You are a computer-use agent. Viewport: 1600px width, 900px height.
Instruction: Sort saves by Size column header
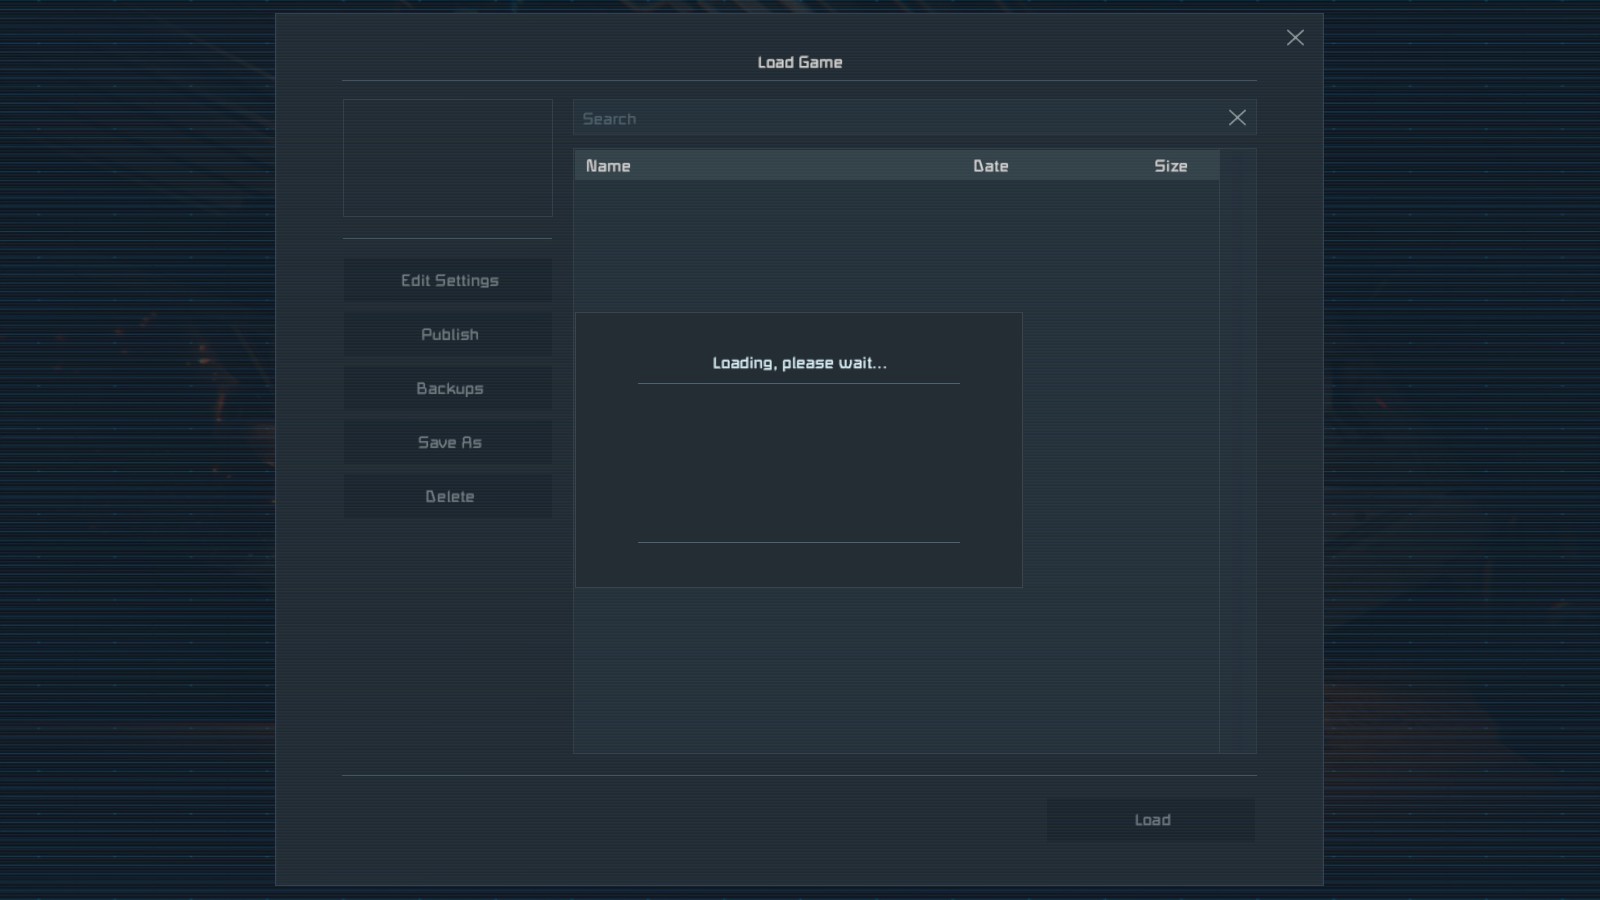coord(1170,166)
